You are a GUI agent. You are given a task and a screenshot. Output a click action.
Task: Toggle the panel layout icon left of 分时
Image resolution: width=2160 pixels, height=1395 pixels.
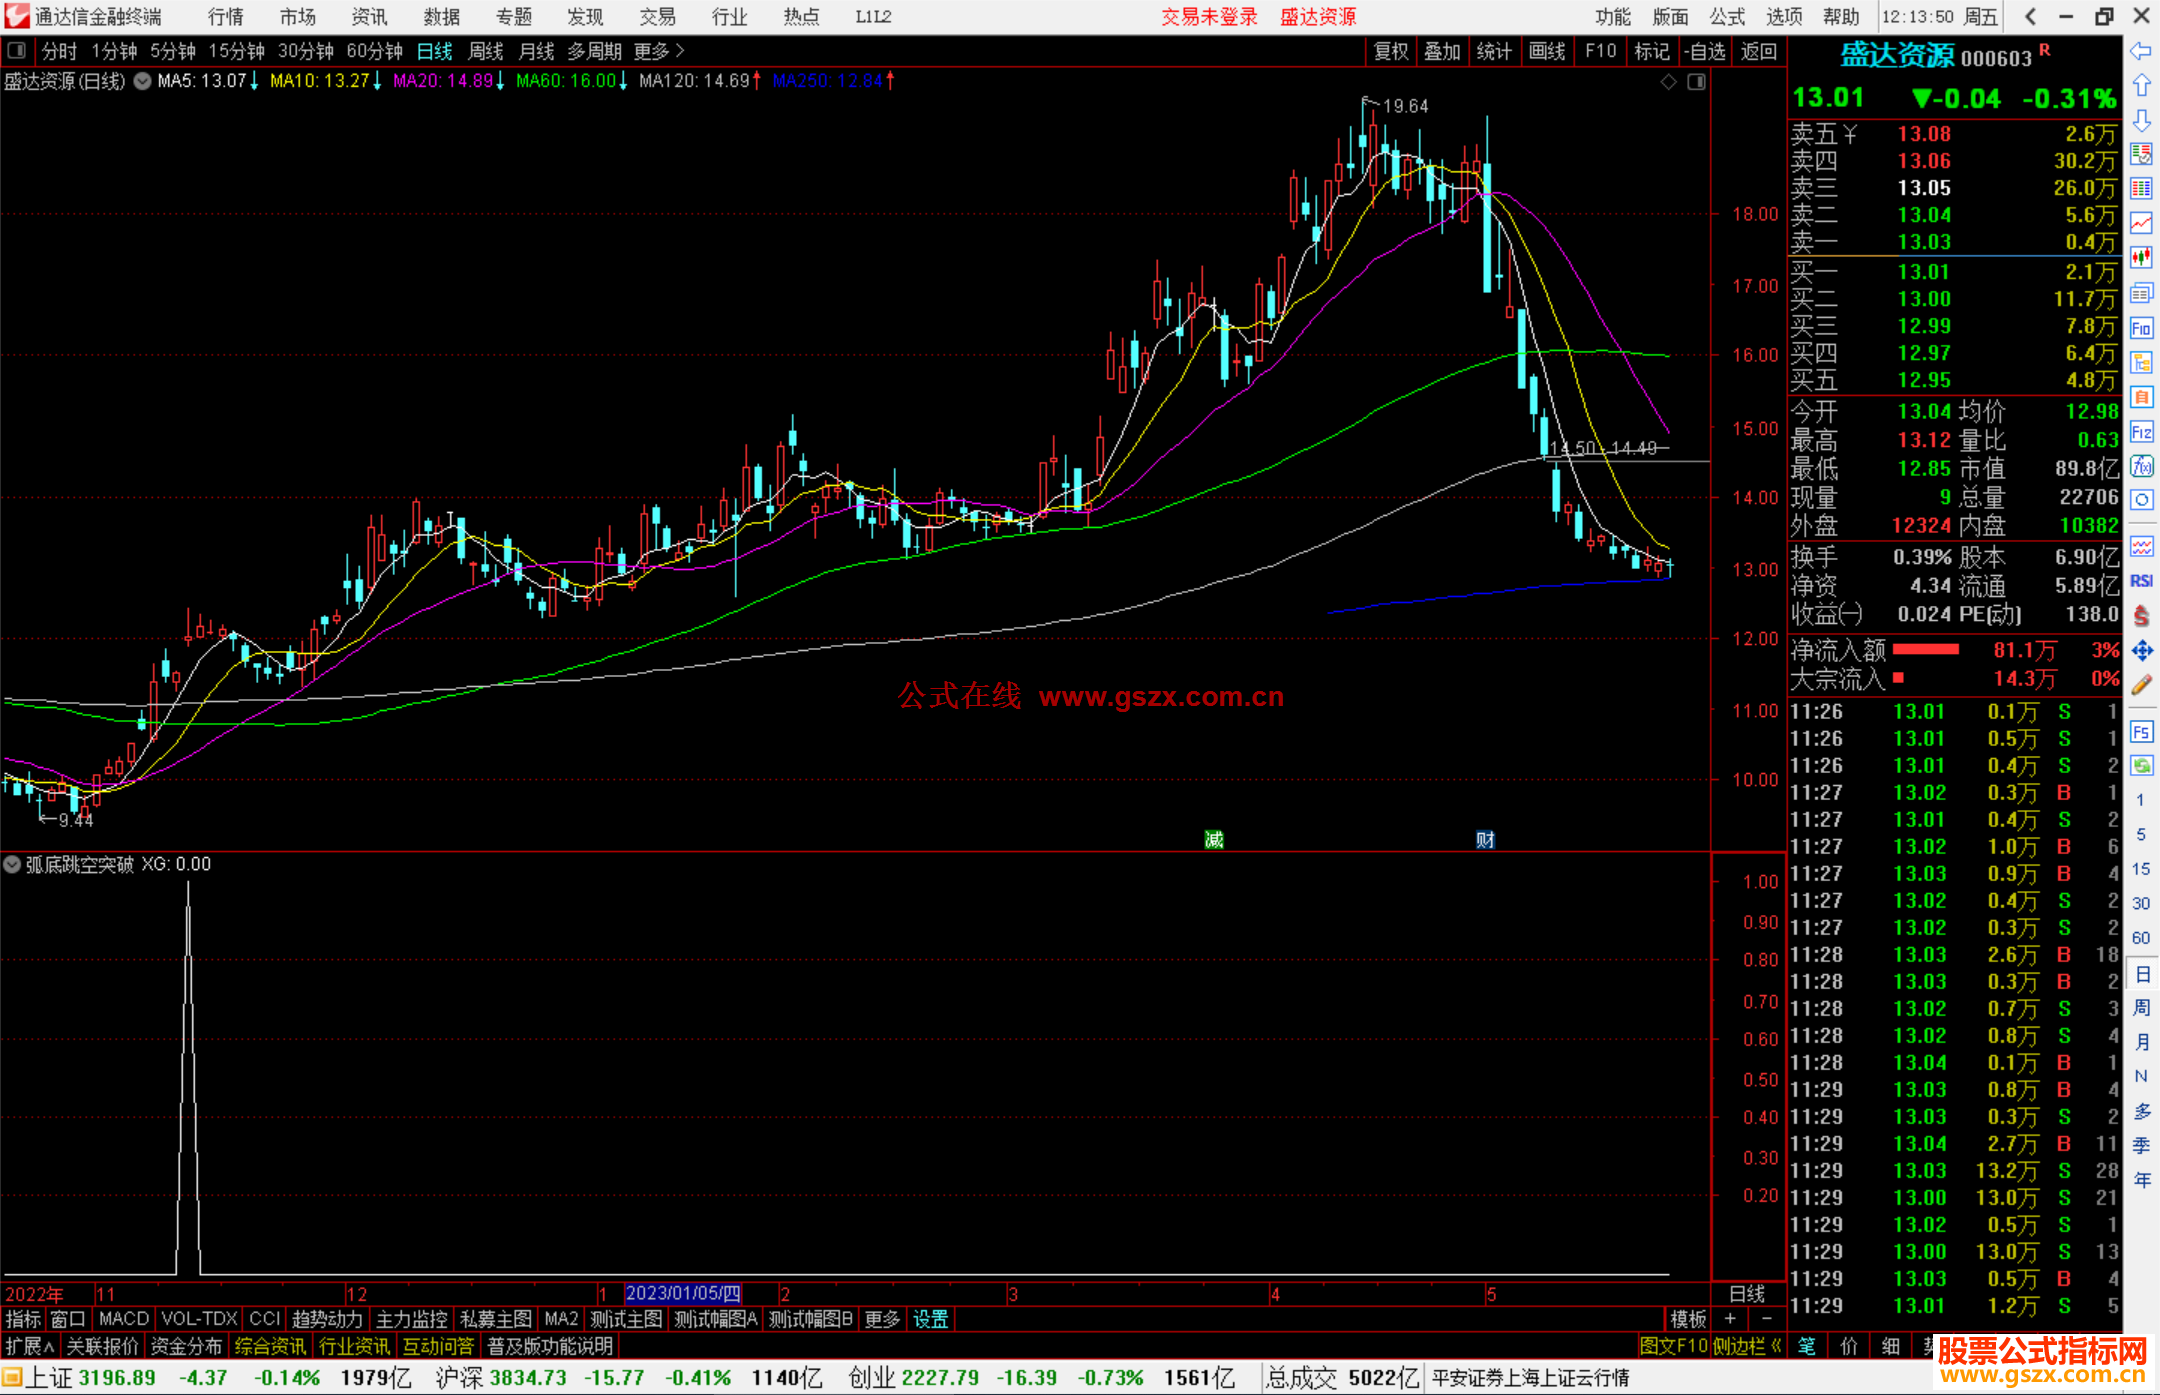(16, 50)
